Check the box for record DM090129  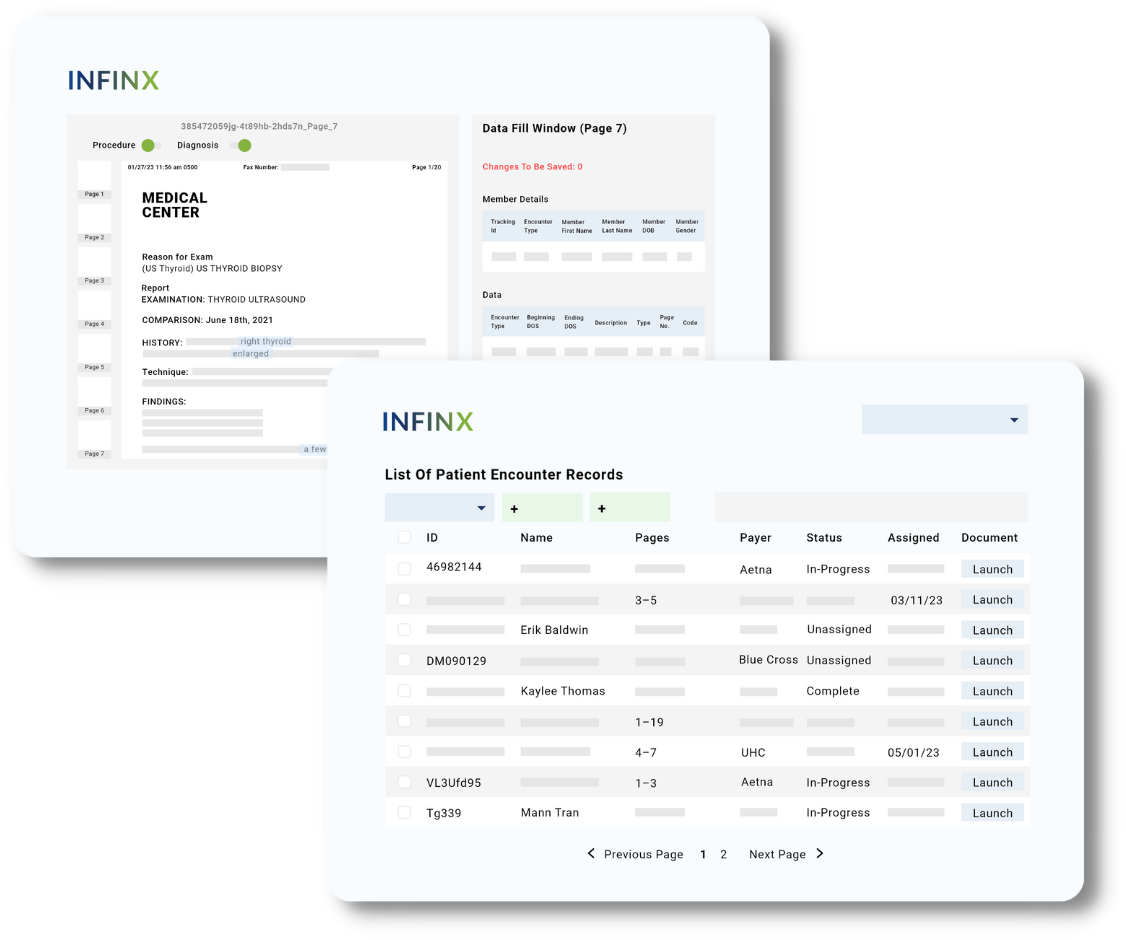coord(404,660)
